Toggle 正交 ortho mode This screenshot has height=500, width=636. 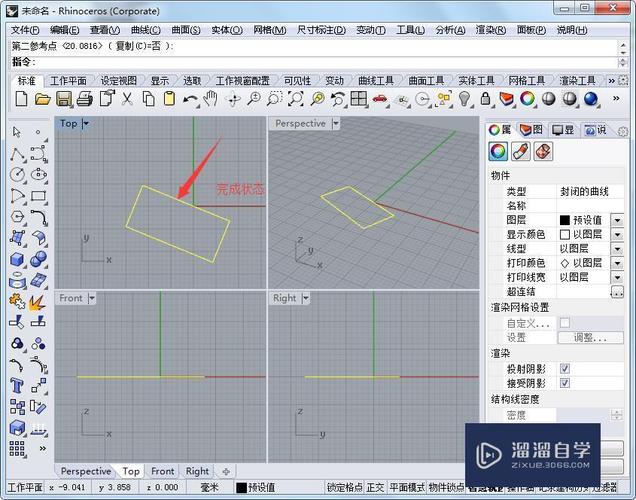point(375,487)
